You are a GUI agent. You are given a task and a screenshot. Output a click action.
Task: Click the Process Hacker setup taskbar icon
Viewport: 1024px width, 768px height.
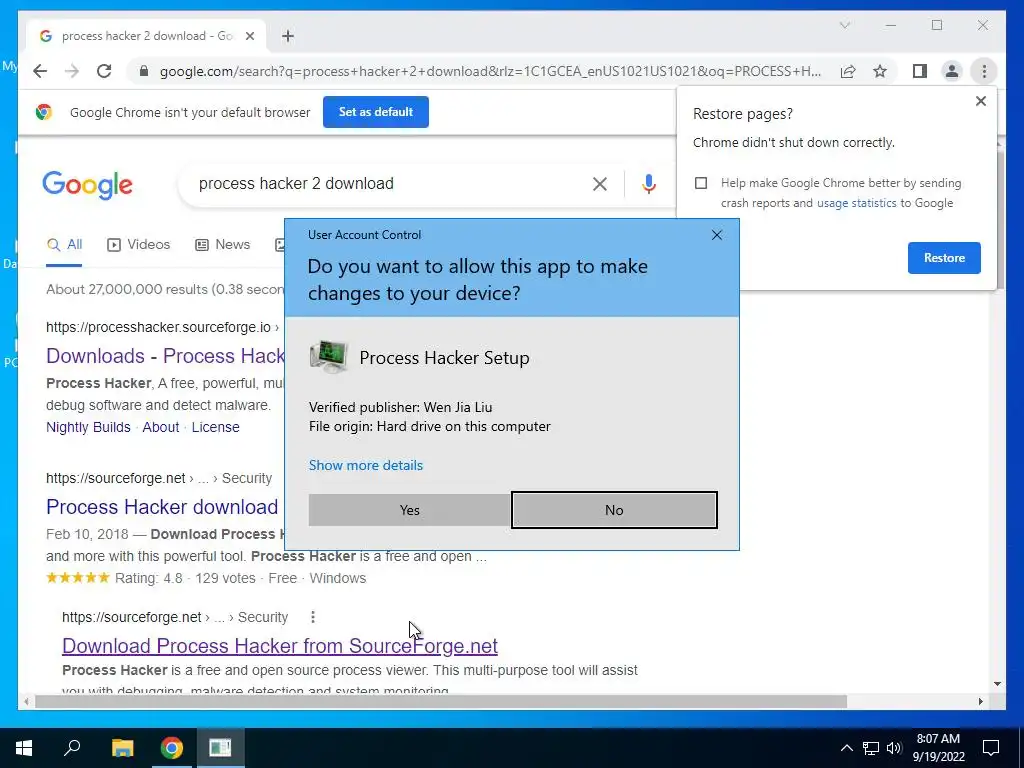tap(220, 748)
